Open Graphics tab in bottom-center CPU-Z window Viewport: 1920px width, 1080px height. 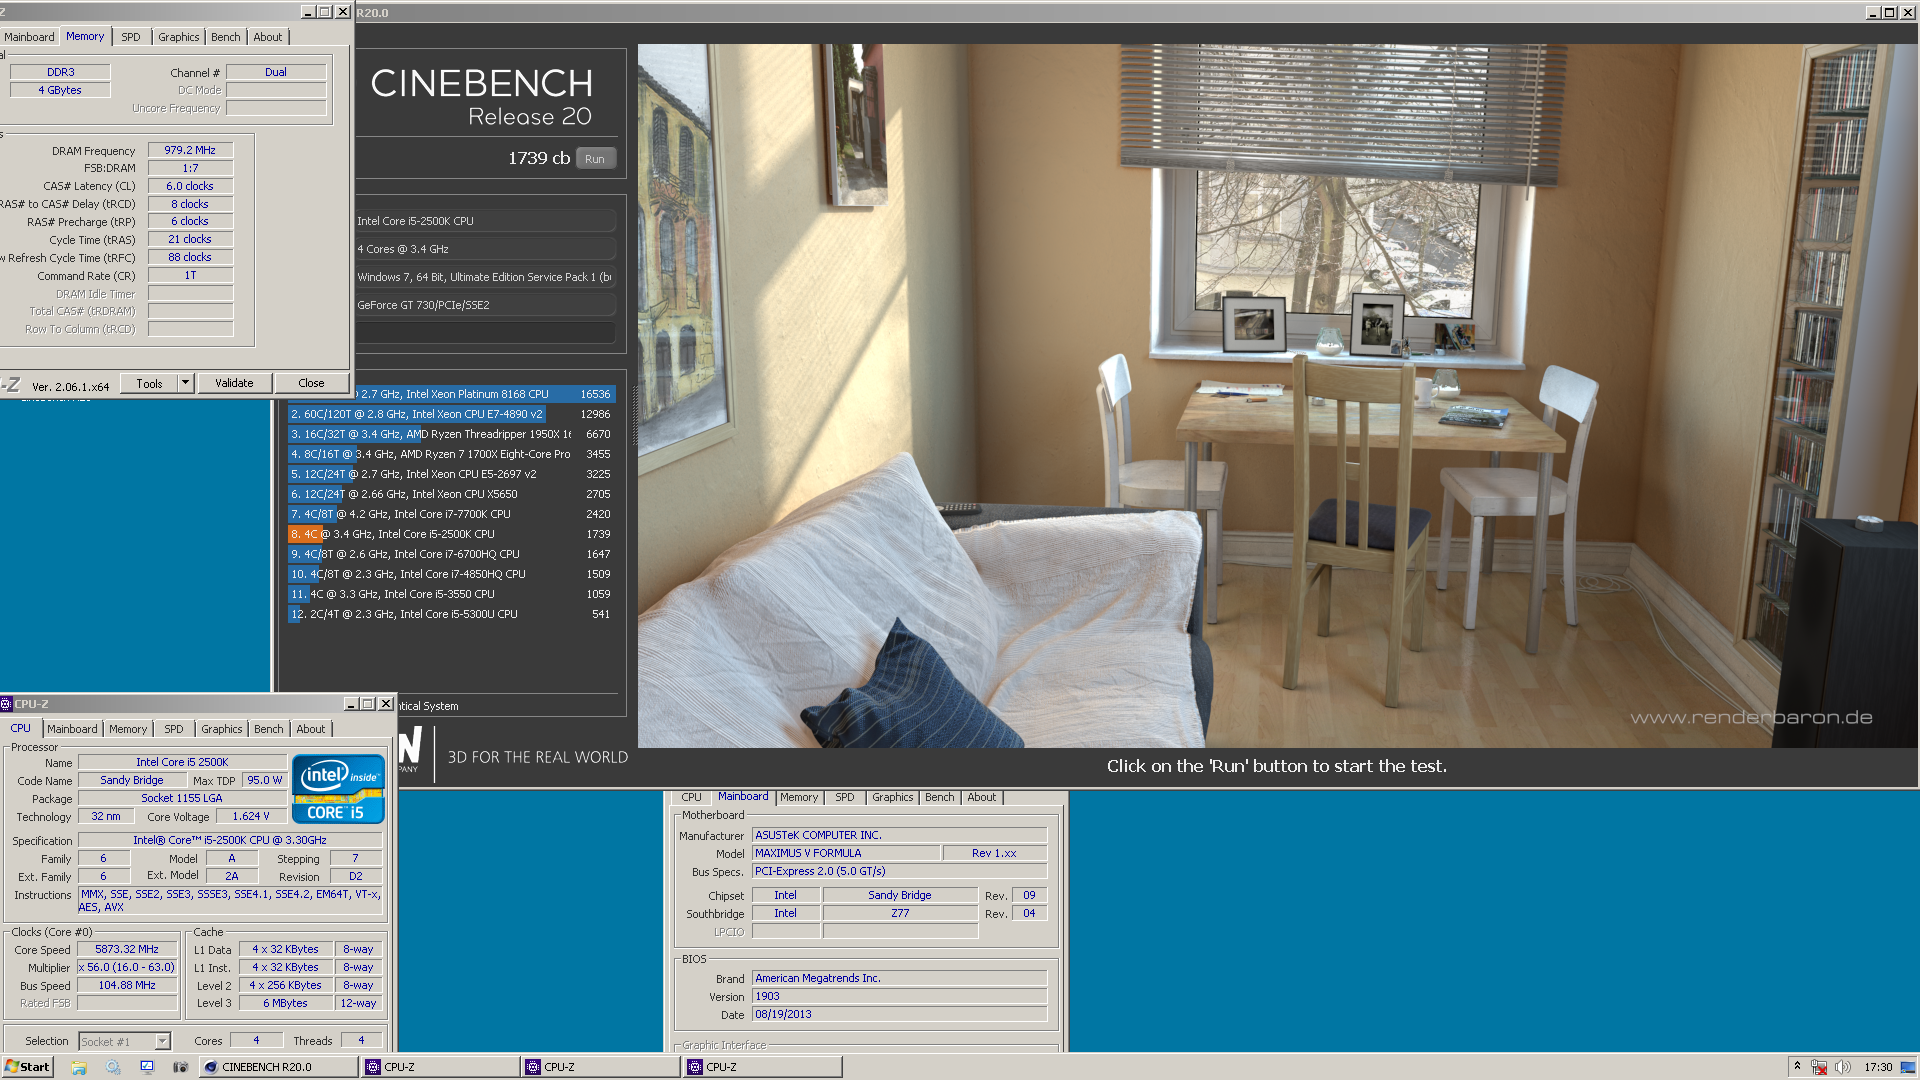[x=893, y=797]
